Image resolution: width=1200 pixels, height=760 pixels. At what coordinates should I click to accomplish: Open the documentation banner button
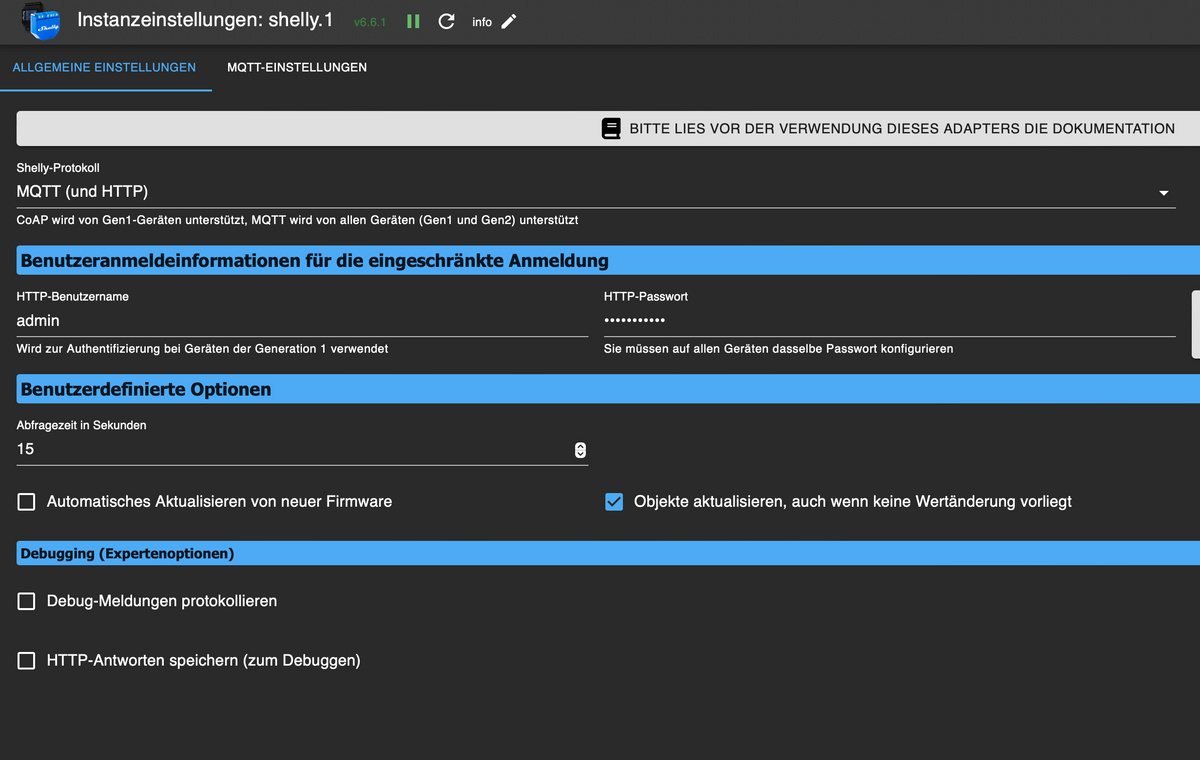(x=608, y=128)
